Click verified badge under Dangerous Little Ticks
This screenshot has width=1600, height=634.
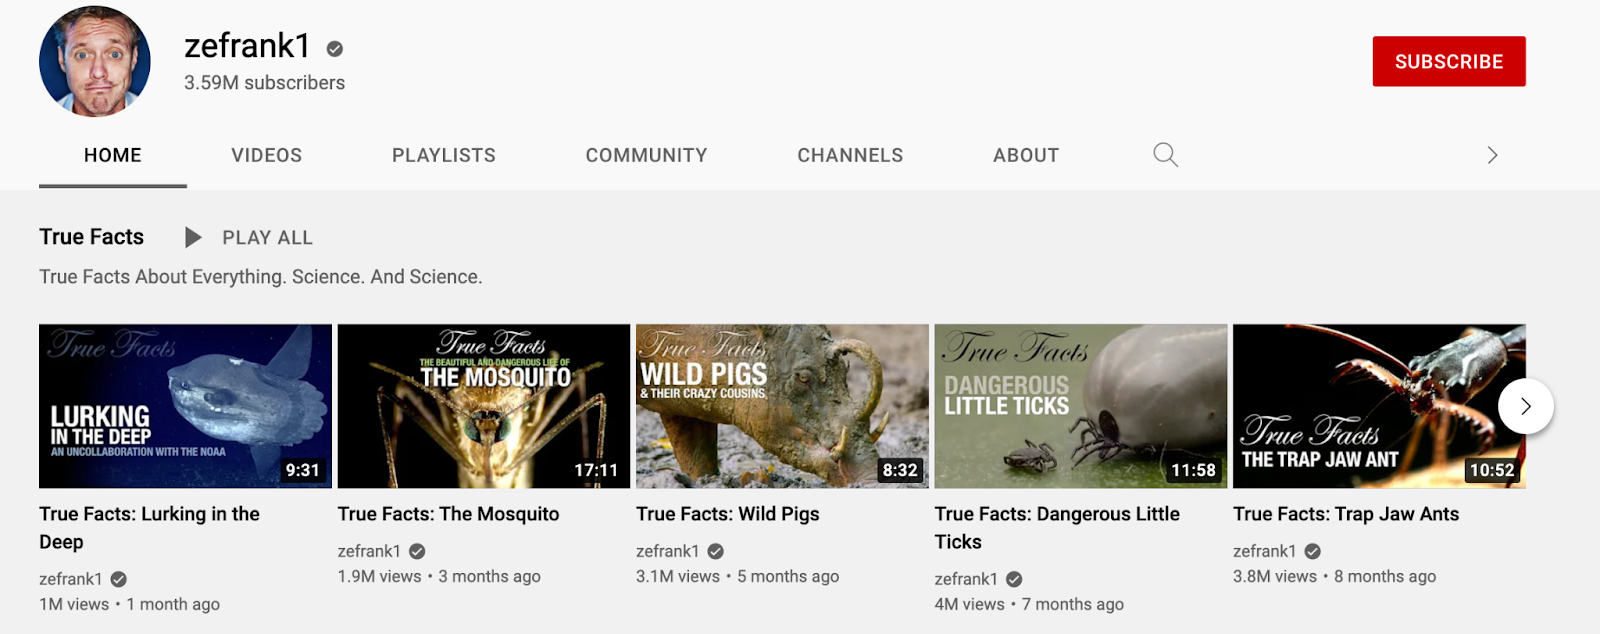[1014, 579]
